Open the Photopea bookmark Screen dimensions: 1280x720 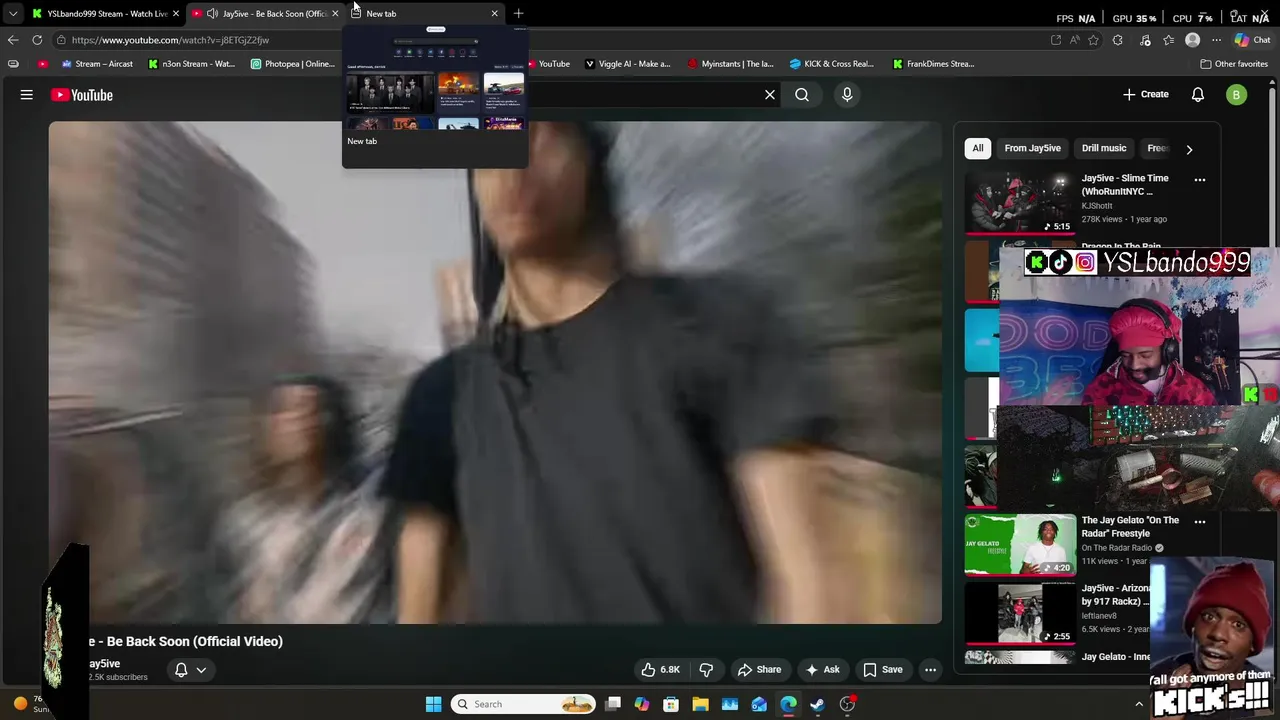click(x=293, y=64)
